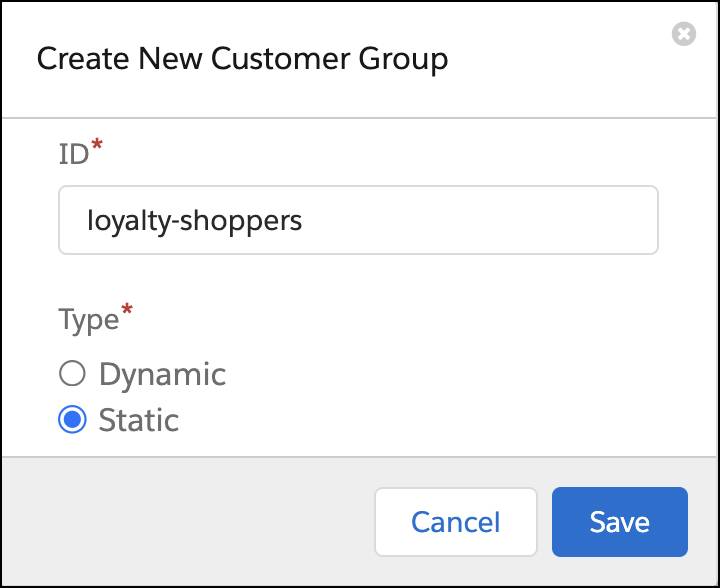
Task: Click empty space after loyalty-shoppers in field
Action: 478,220
